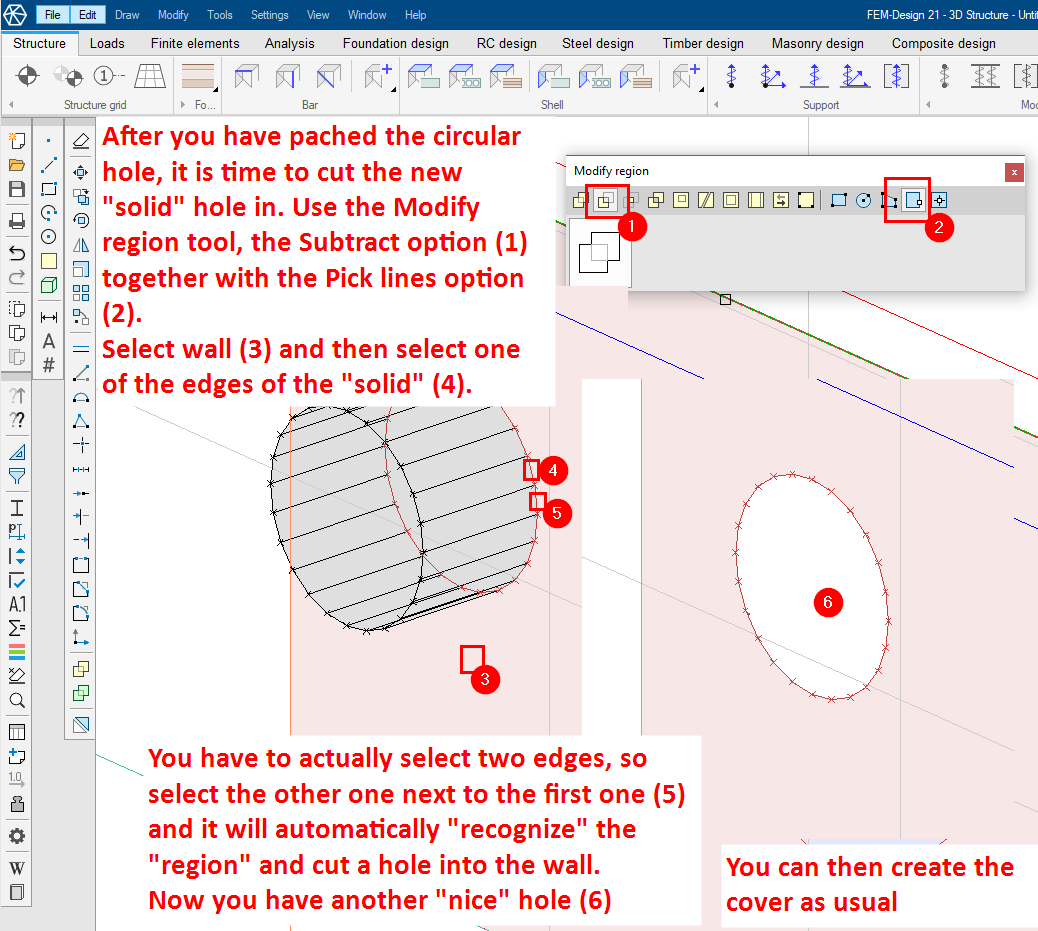Open the View menu
This screenshot has height=931, width=1038.
point(318,15)
